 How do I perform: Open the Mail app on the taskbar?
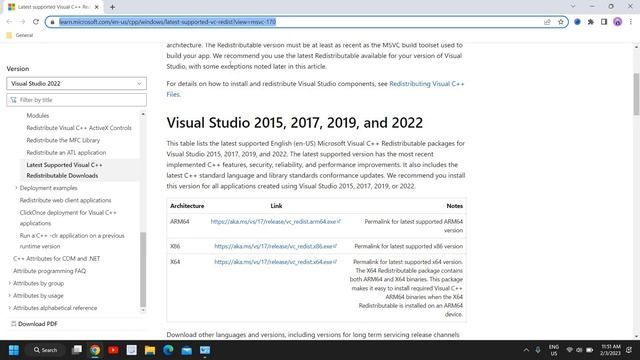click(187, 350)
